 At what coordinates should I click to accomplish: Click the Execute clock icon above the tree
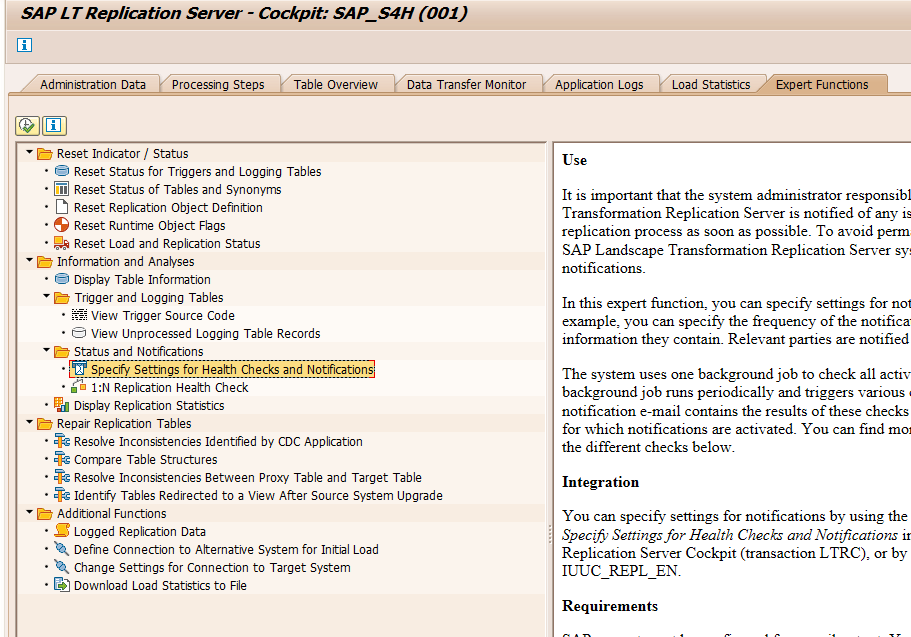pyautogui.click(x=27, y=125)
